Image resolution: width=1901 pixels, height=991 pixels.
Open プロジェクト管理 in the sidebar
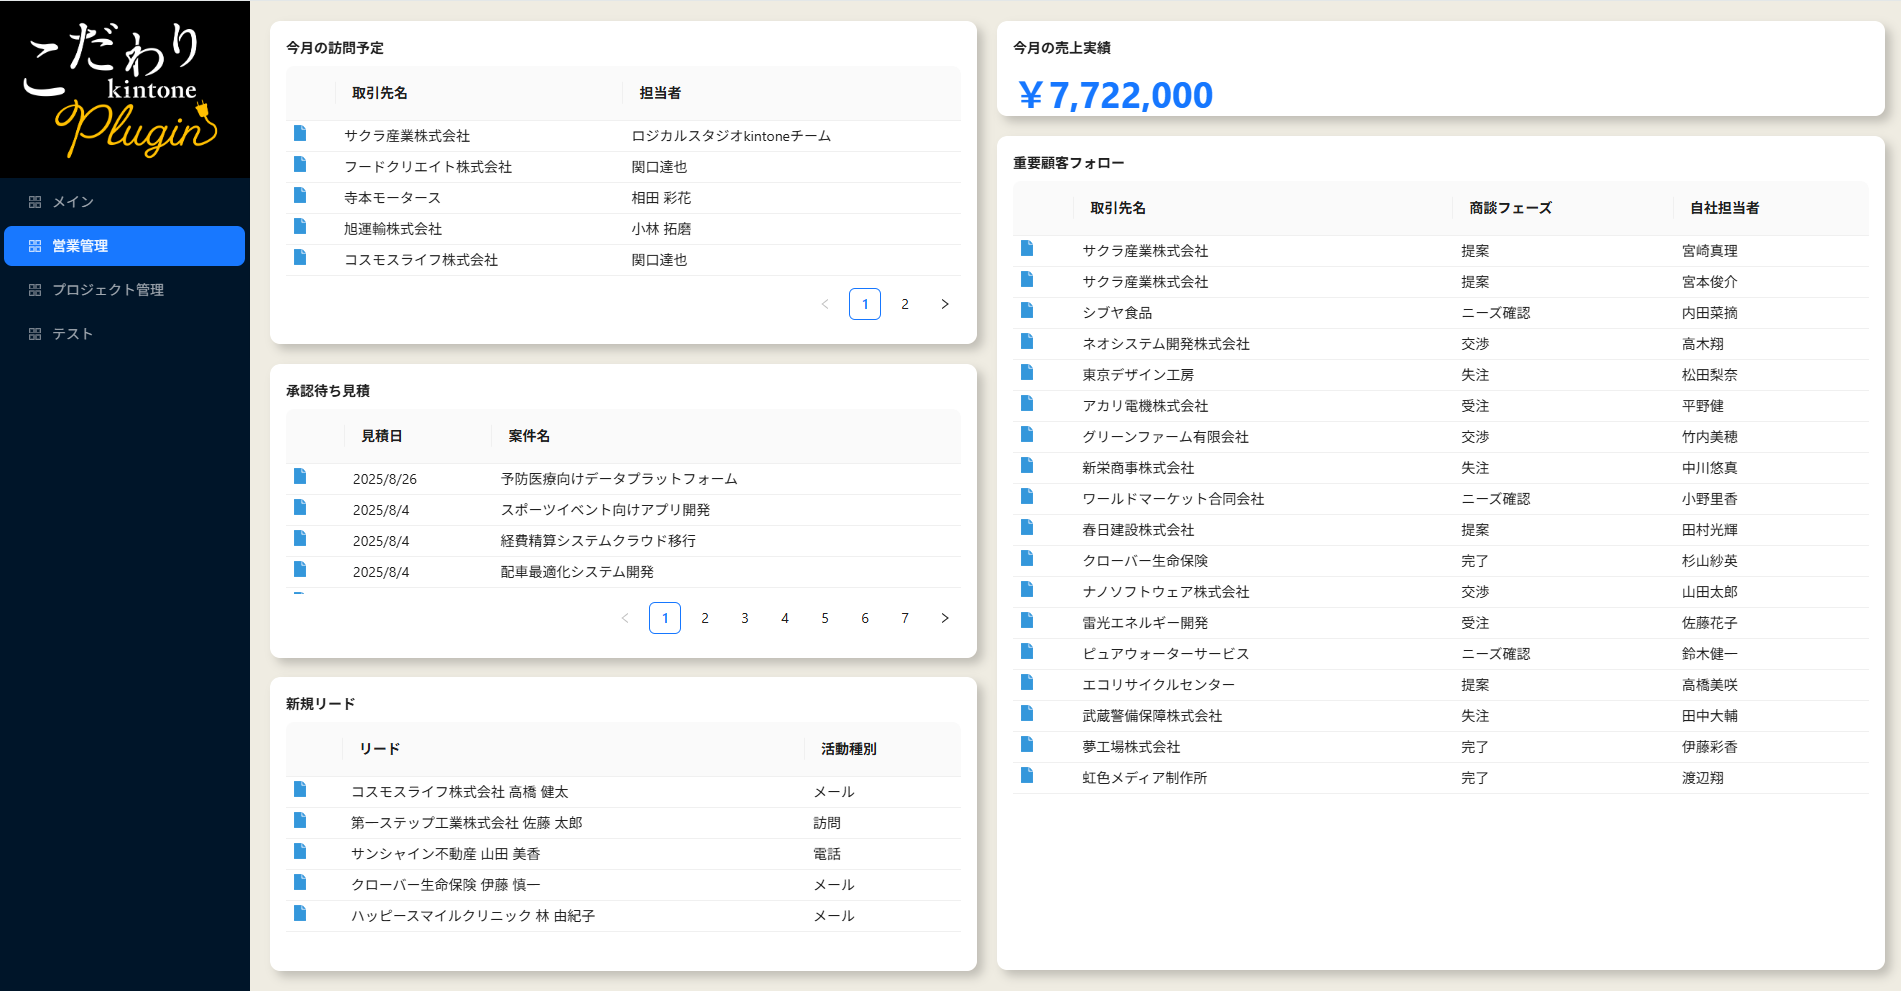coord(108,290)
